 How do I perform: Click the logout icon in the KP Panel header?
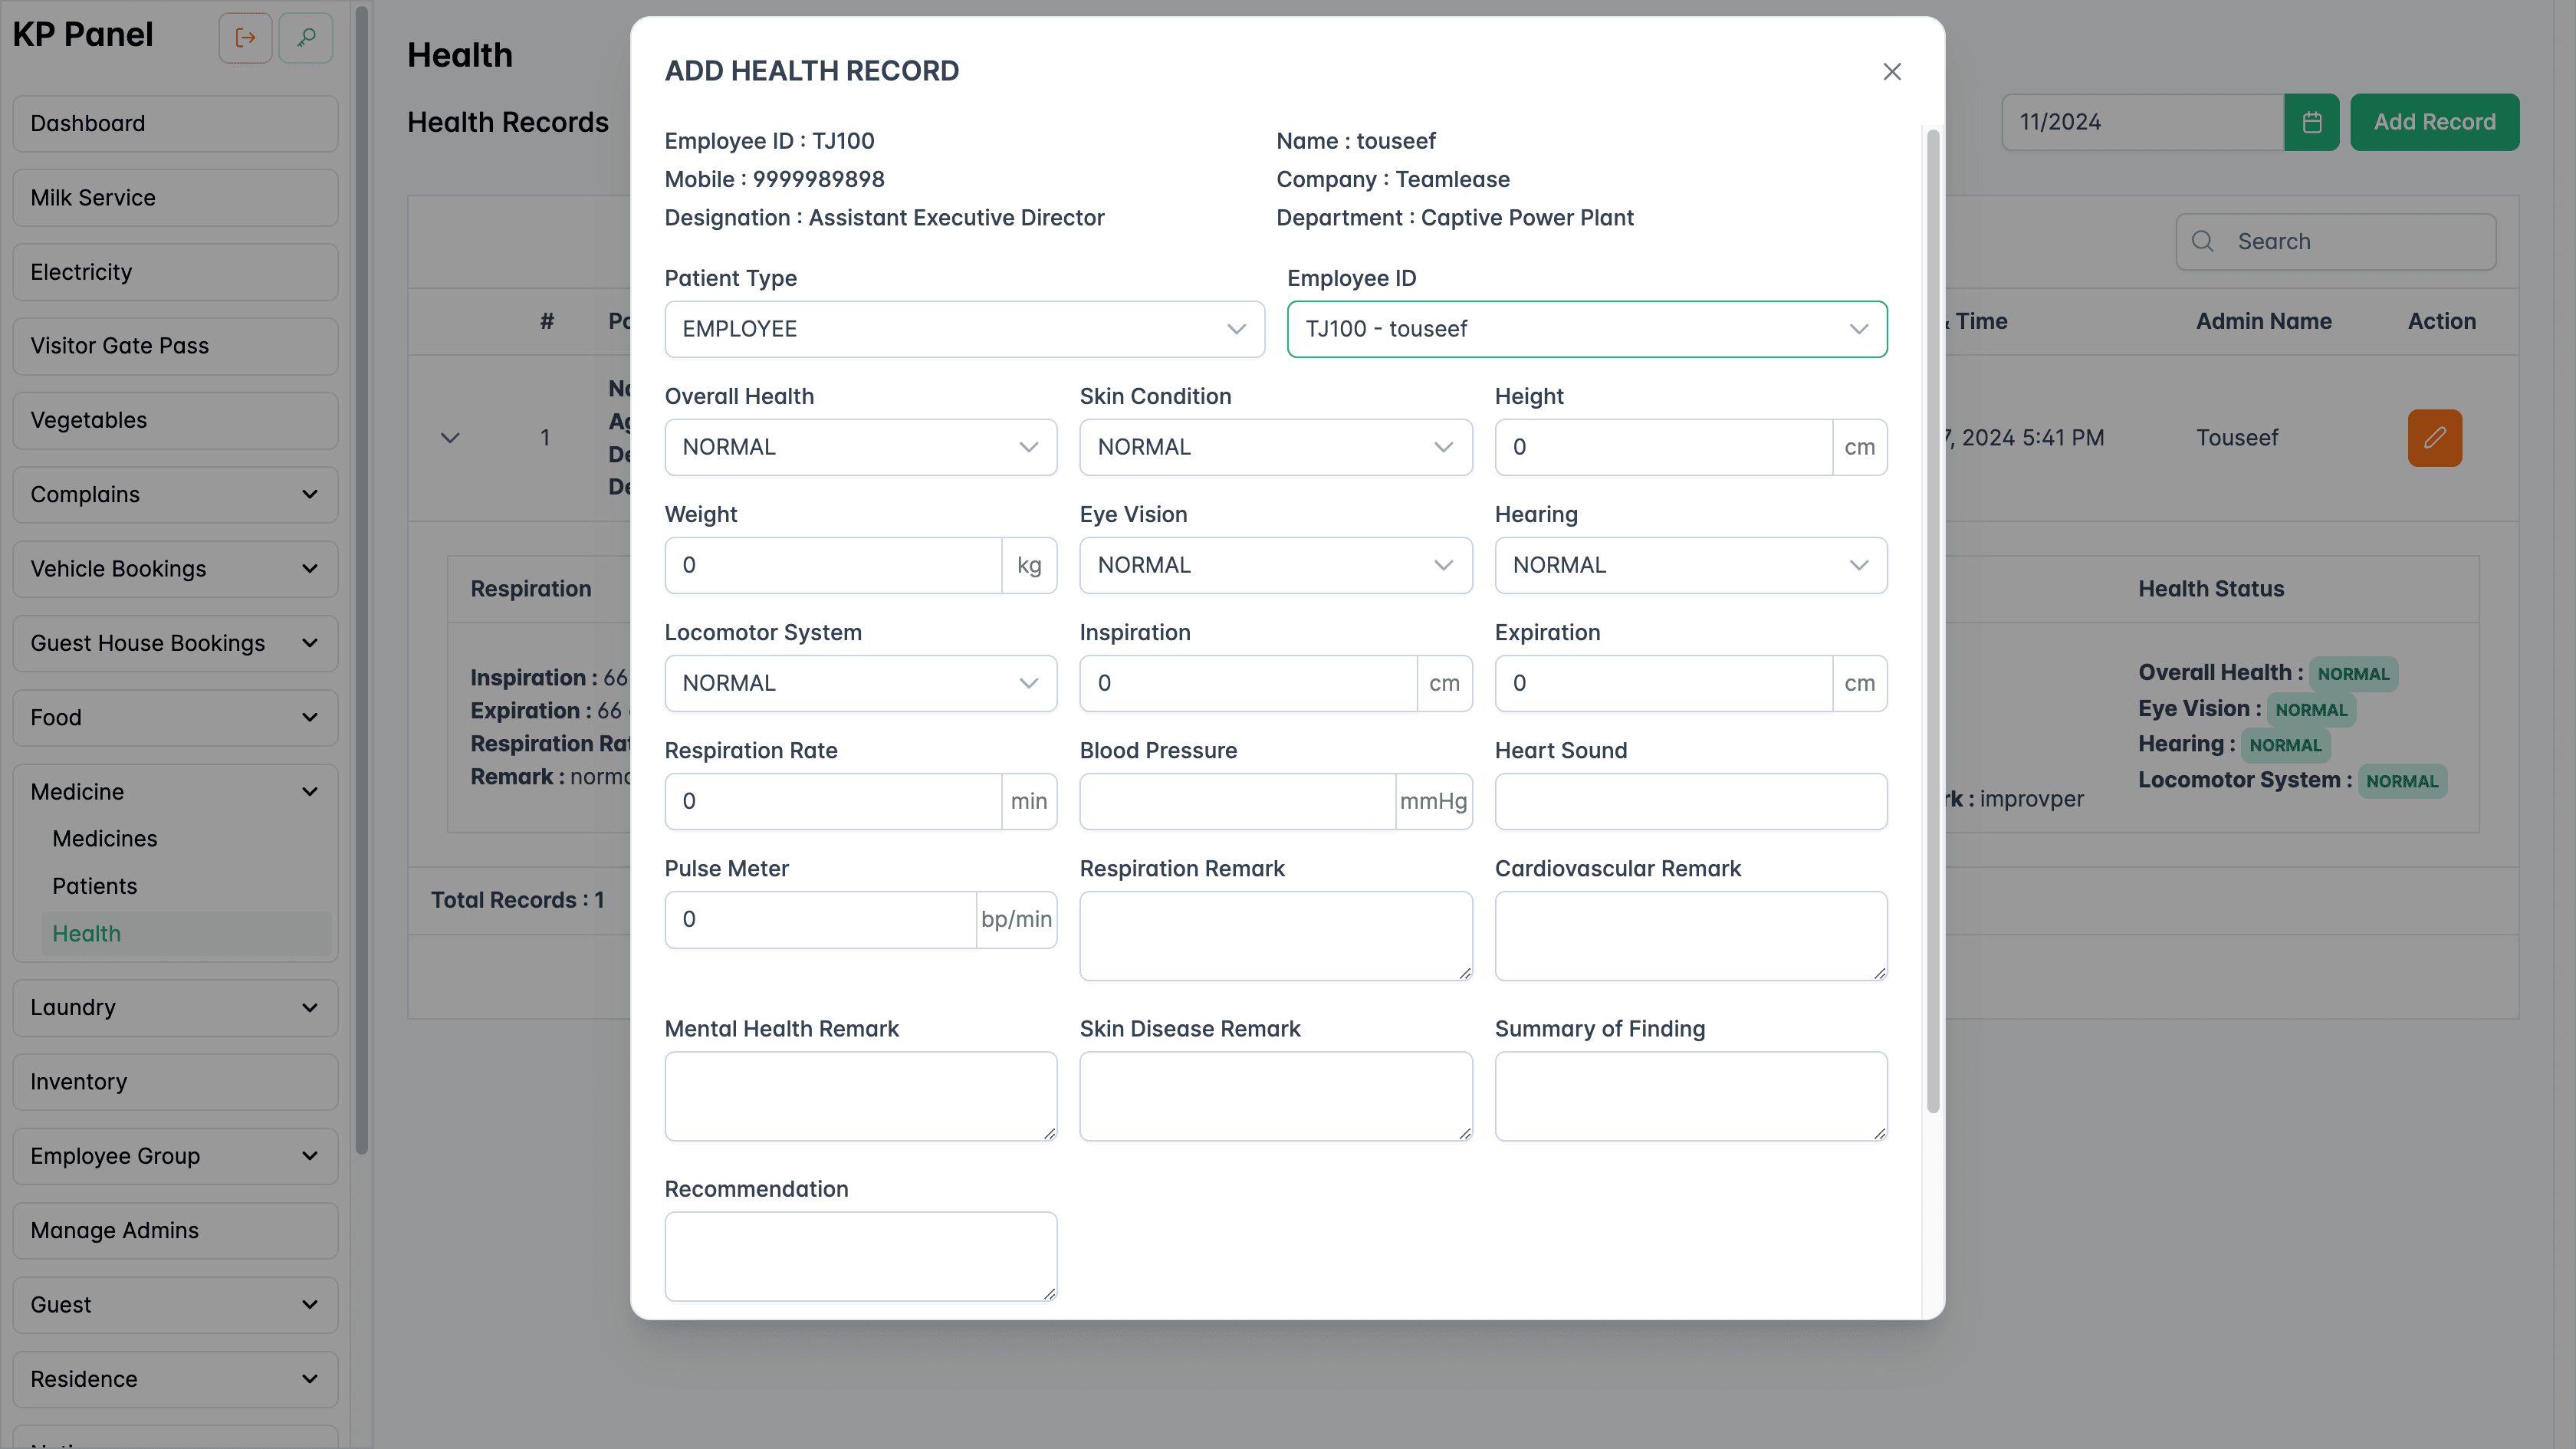pyautogui.click(x=245, y=37)
